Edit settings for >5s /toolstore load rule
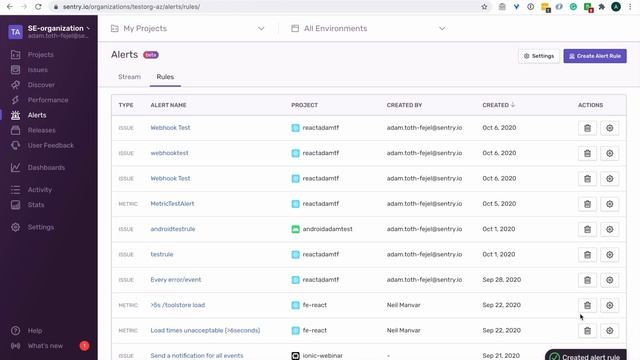640x360 pixels. tap(609, 305)
